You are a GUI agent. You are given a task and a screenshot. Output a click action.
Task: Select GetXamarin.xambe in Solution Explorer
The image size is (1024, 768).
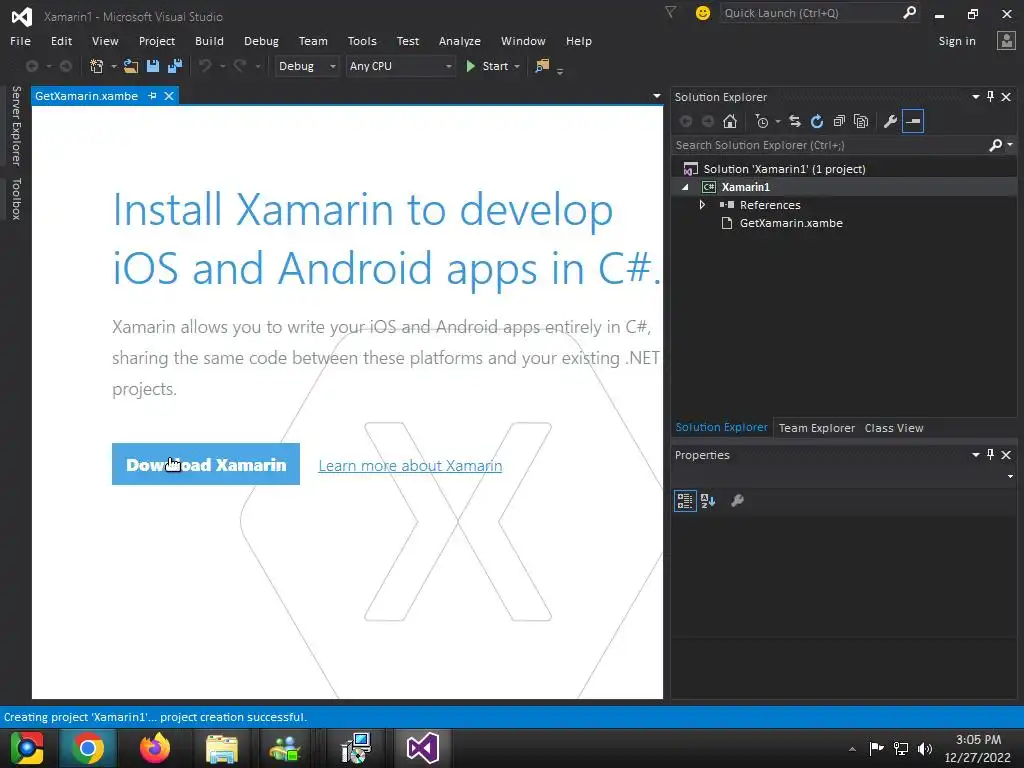791,223
